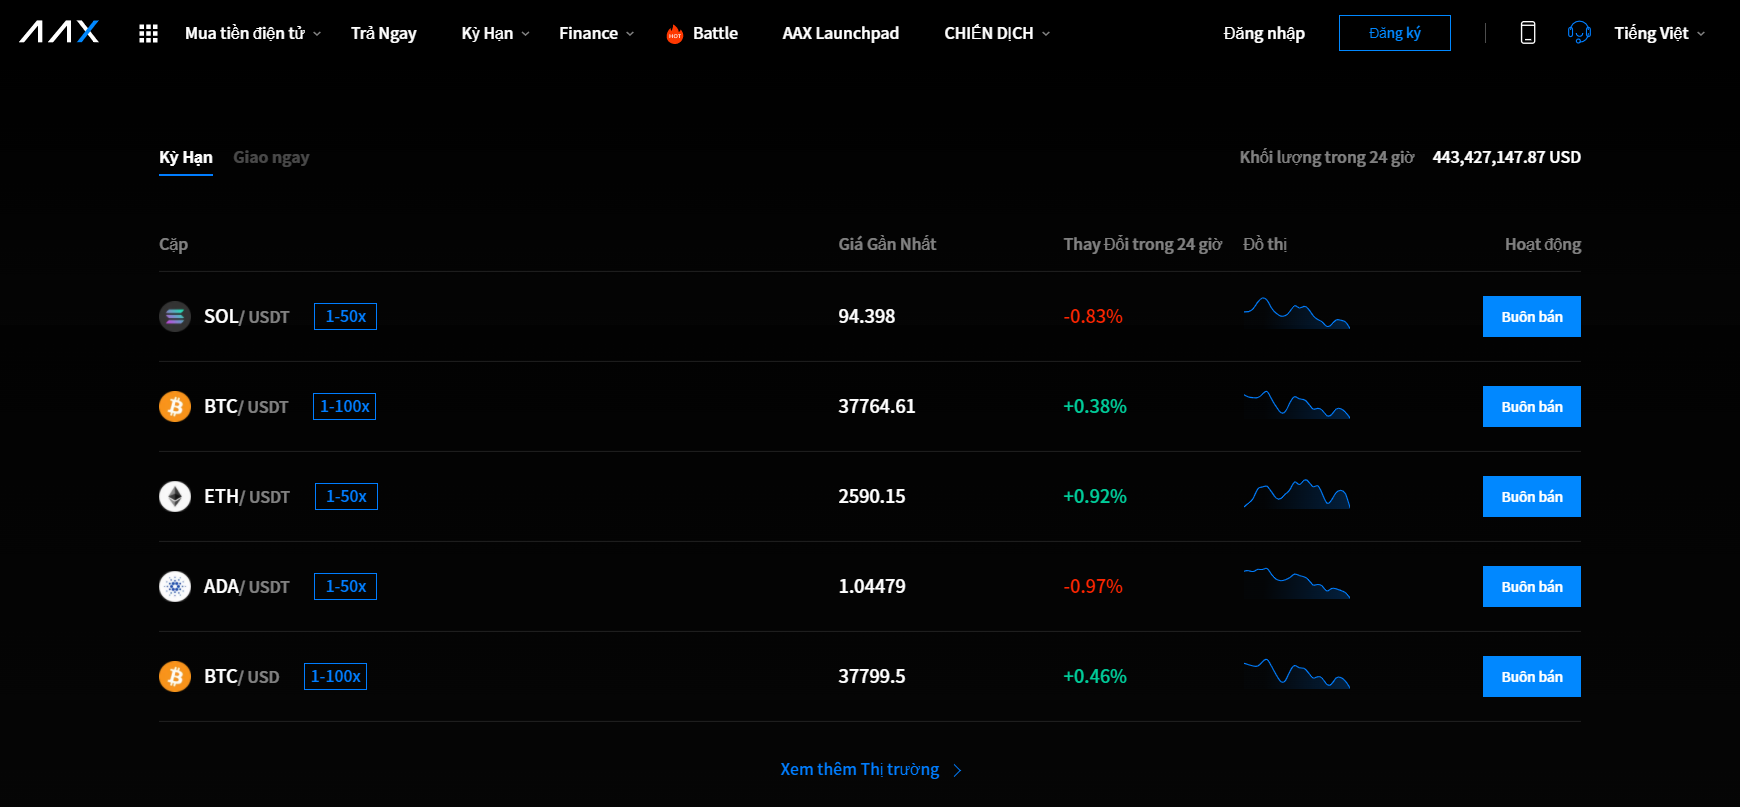Click the ADA 1-50x leverage badge

tap(345, 586)
